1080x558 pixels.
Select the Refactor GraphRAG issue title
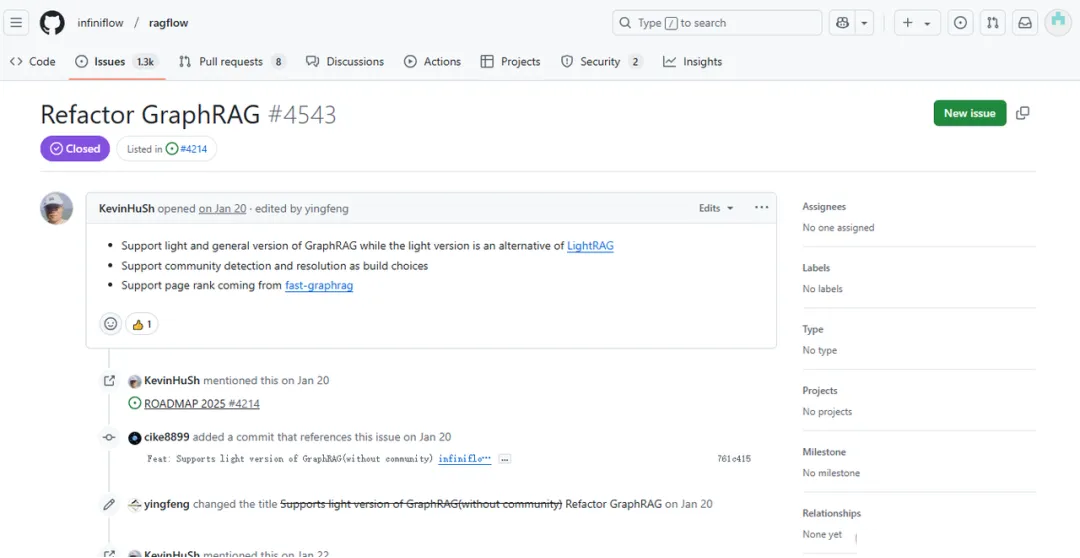(x=150, y=114)
